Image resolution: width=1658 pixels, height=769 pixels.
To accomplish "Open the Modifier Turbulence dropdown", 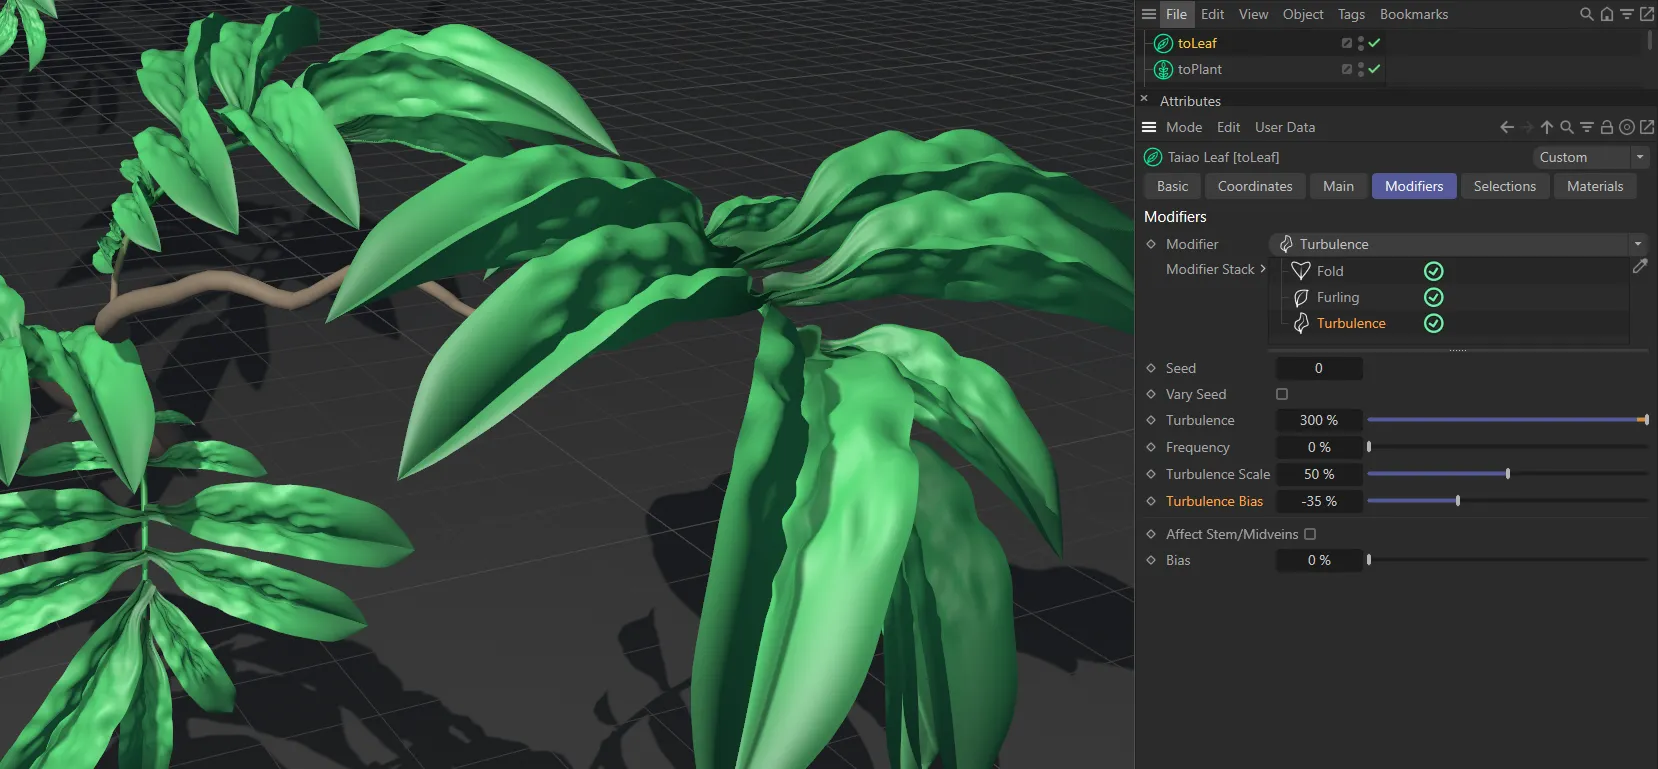I will (1458, 244).
